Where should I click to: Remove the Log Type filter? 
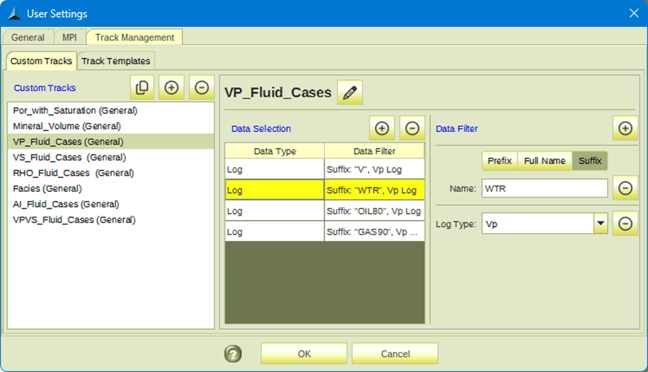[x=625, y=224]
